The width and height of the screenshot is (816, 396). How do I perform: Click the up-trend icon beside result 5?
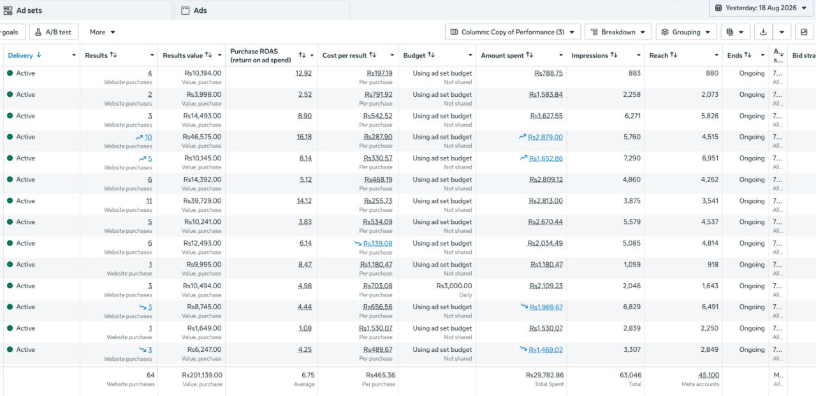click(142, 159)
